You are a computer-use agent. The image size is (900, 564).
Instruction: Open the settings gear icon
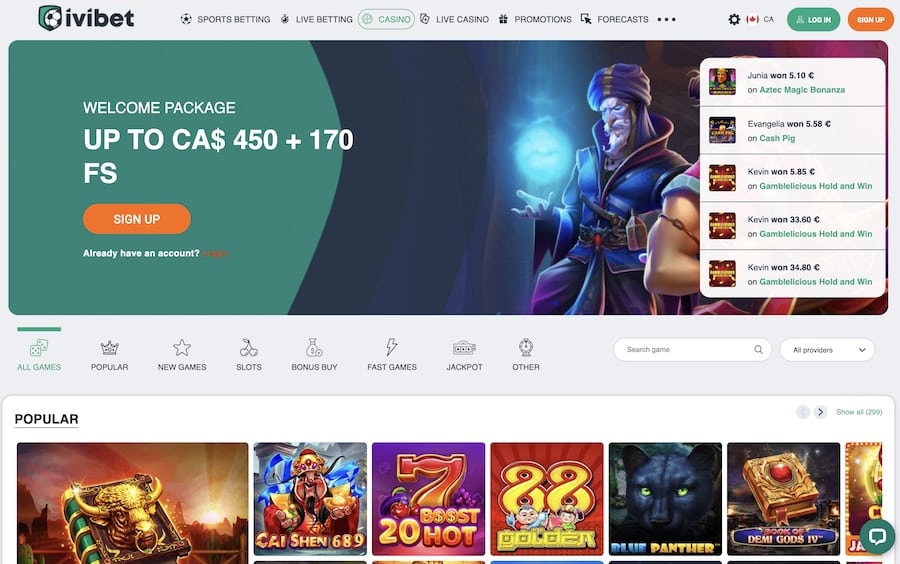(734, 20)
